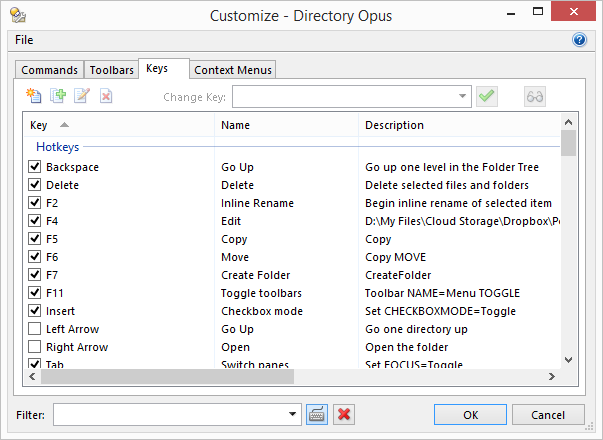Select the 'Toggle toolbars' name cell
The height and width of the screenshot is (440, 603).
(x=261, y=293)
